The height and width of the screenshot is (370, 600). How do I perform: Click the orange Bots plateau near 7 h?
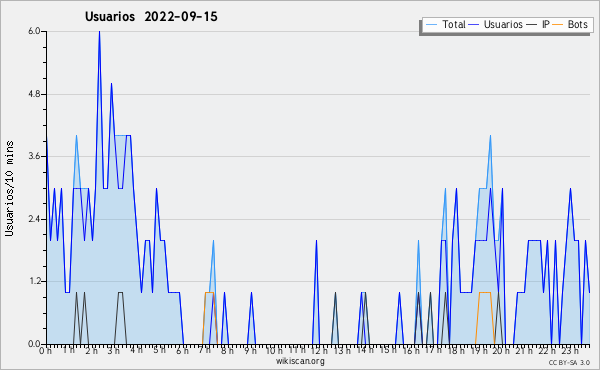pos(209,293)
